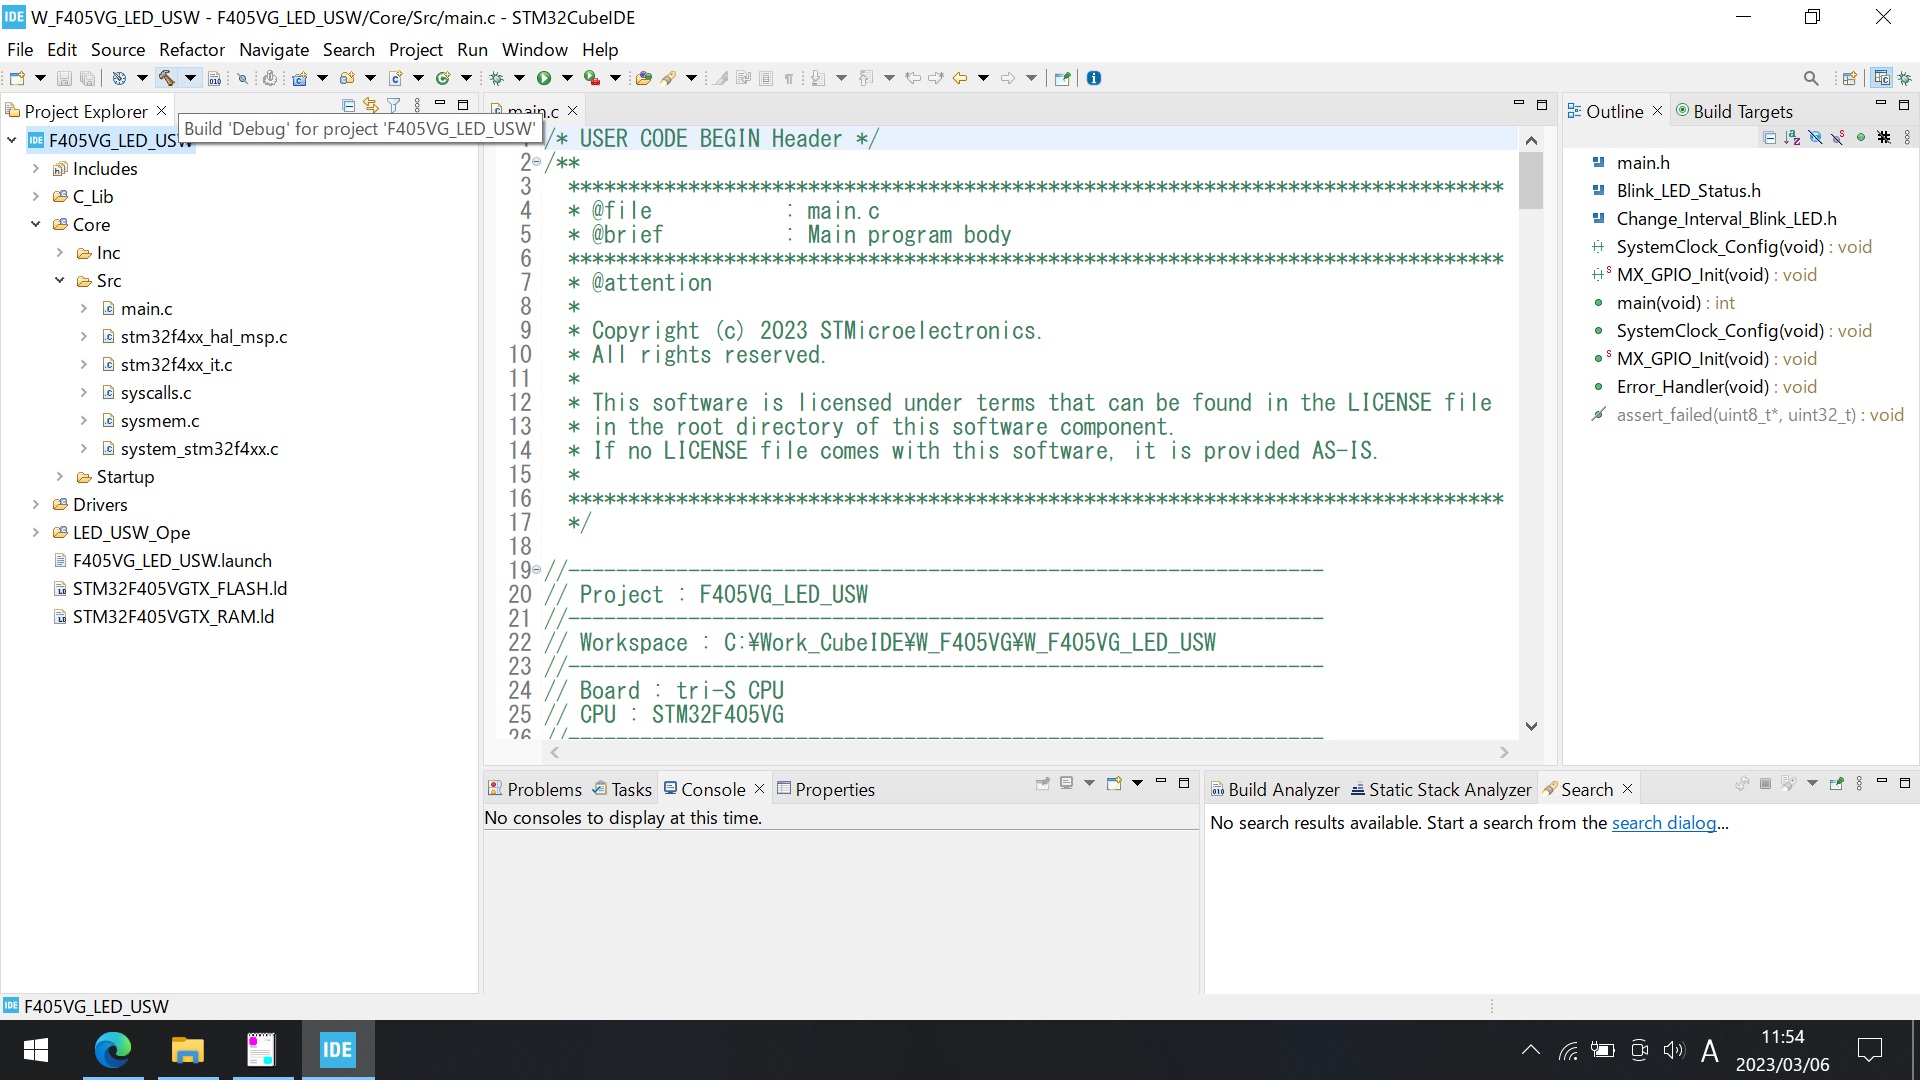Click the Pin Editor toolbar icon

(1062, 78)
